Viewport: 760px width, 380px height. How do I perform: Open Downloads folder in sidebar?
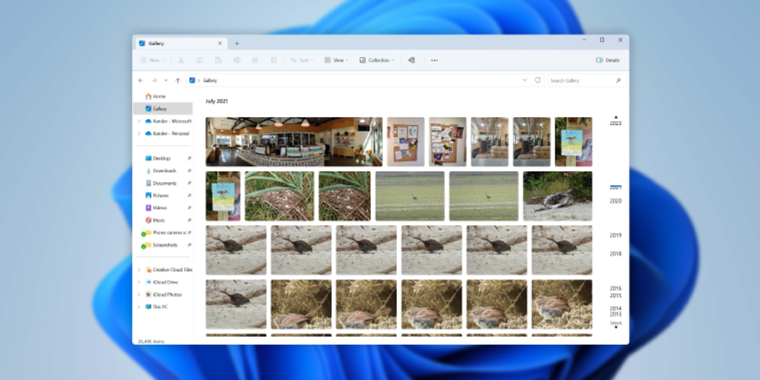click(x=163, y=171)
